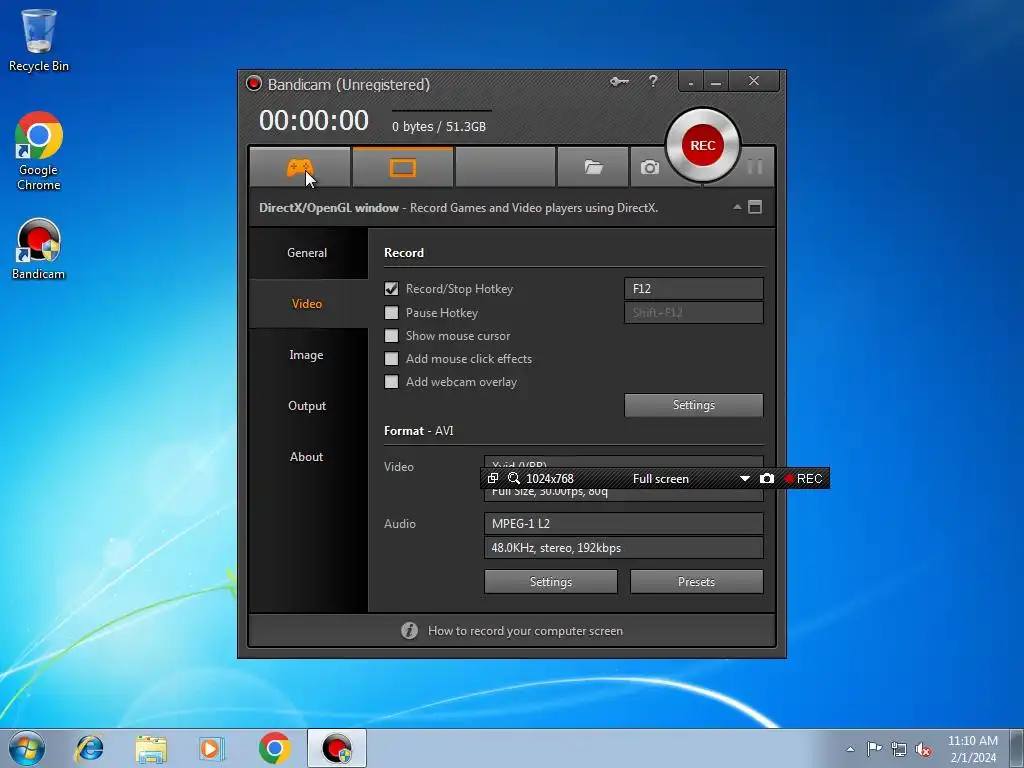Select the screen recording rectangle mode icon
1024x768 pixels.
pos(403,168)
